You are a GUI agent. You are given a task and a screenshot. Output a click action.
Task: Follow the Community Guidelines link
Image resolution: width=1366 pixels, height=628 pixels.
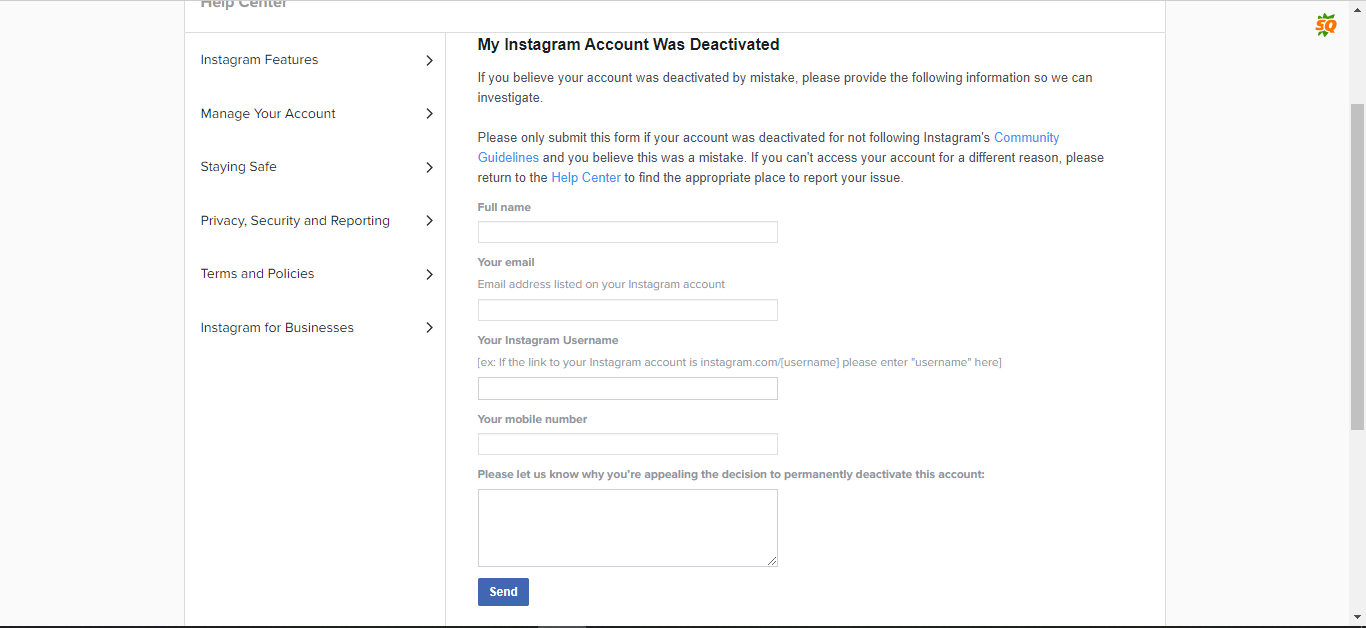pos(1026,138)
